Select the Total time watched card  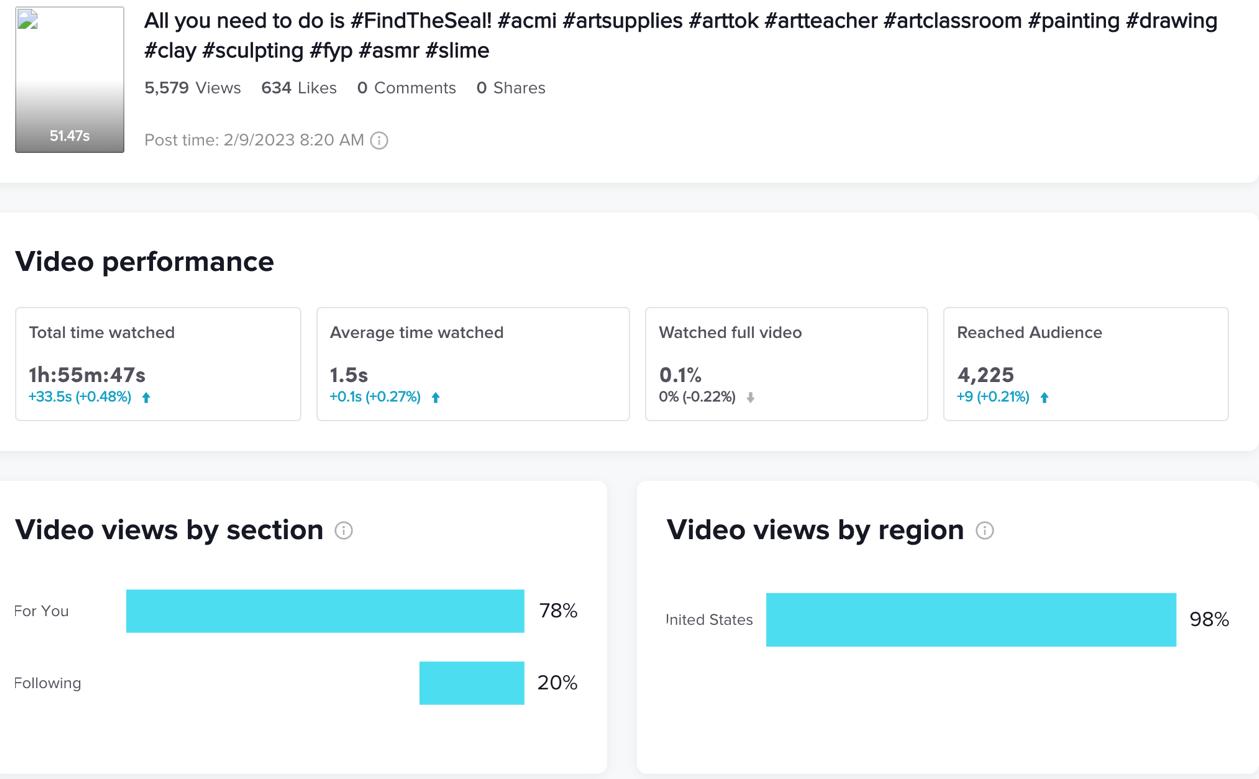[x=158, y=364]
